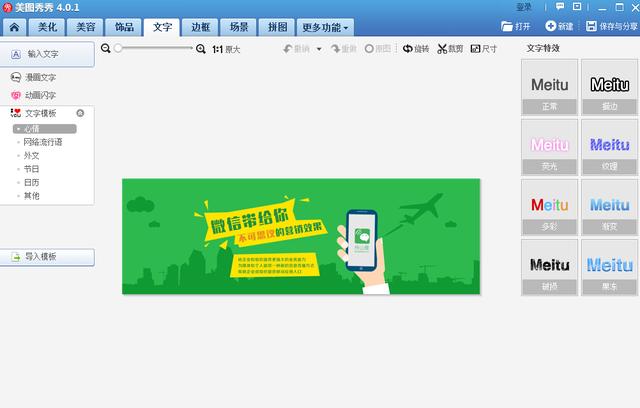
Task: Click the zoom in magnifier
Action: [x=200, y=49]
